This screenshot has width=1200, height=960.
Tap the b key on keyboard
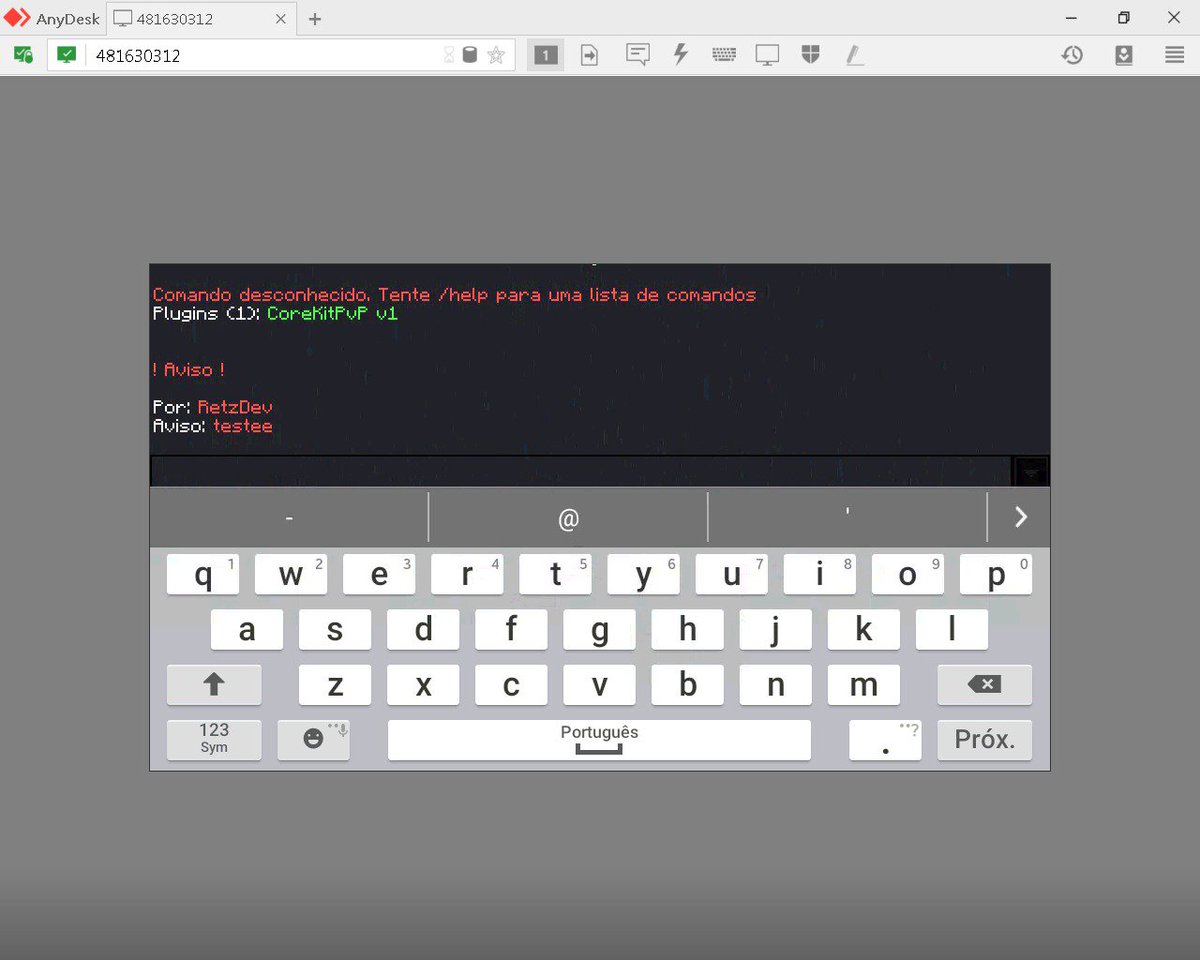click(688, 685)
